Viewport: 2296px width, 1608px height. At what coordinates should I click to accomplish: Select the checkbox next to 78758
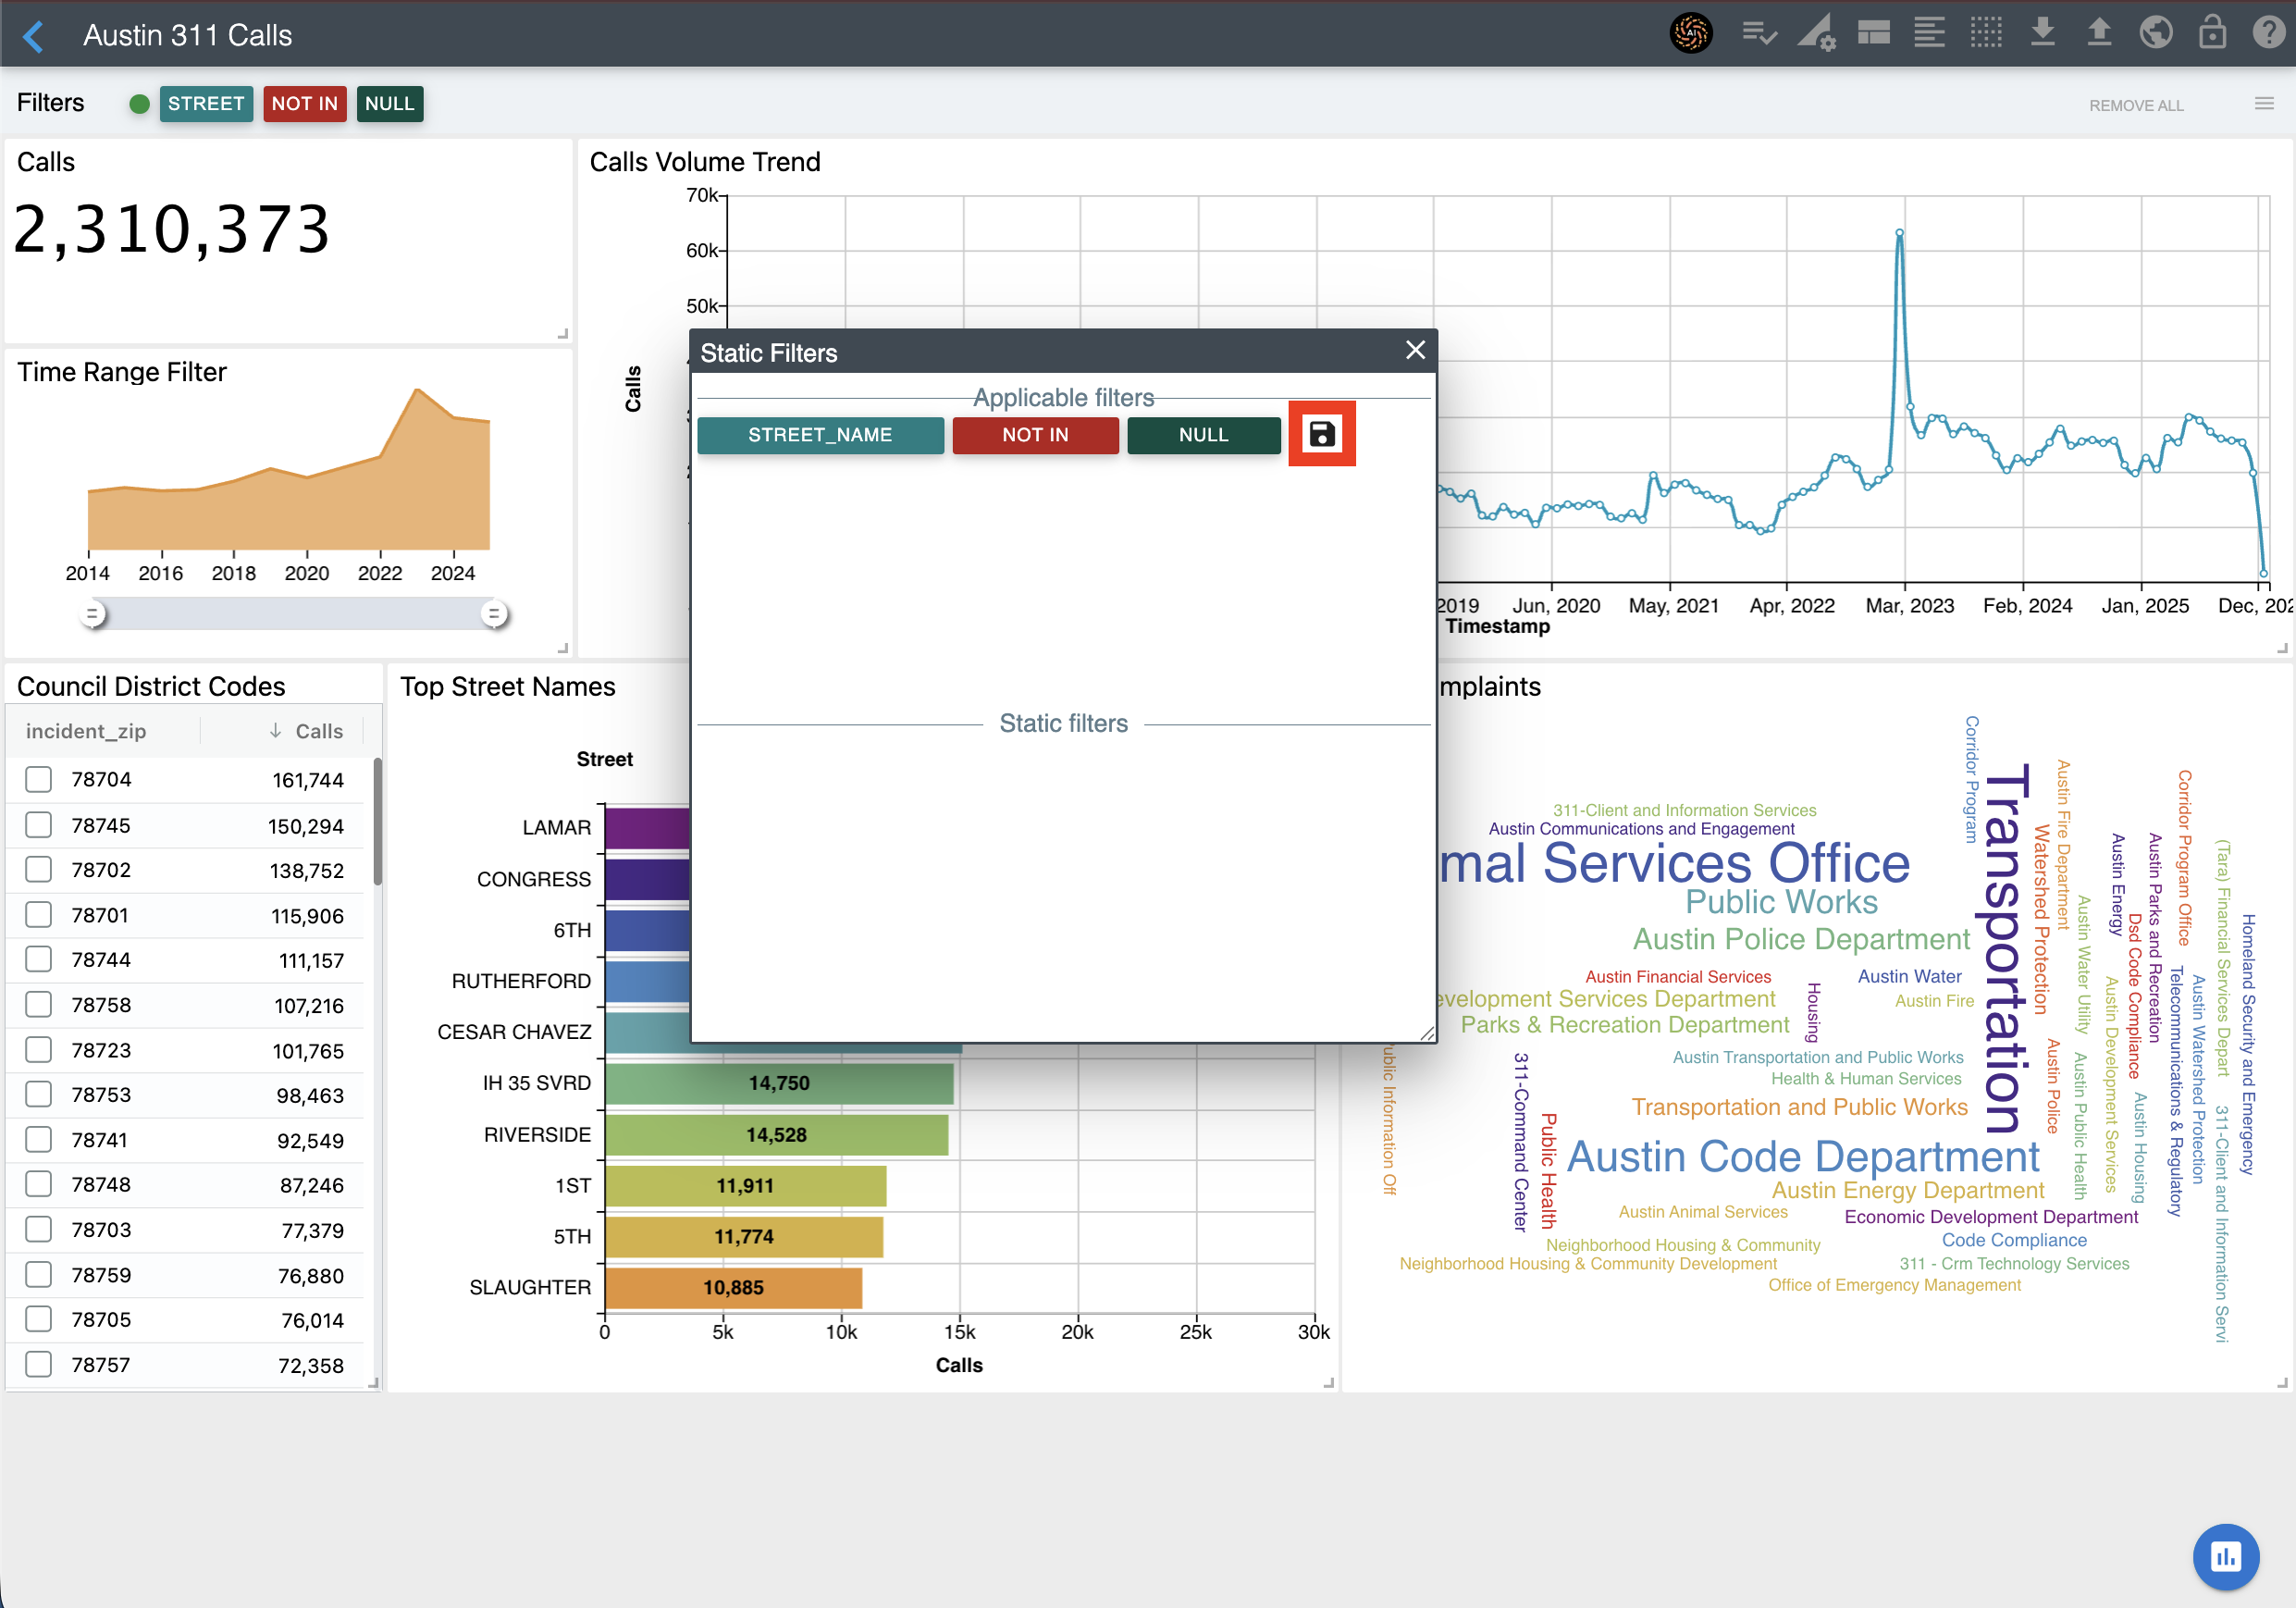click(39, 1004)
